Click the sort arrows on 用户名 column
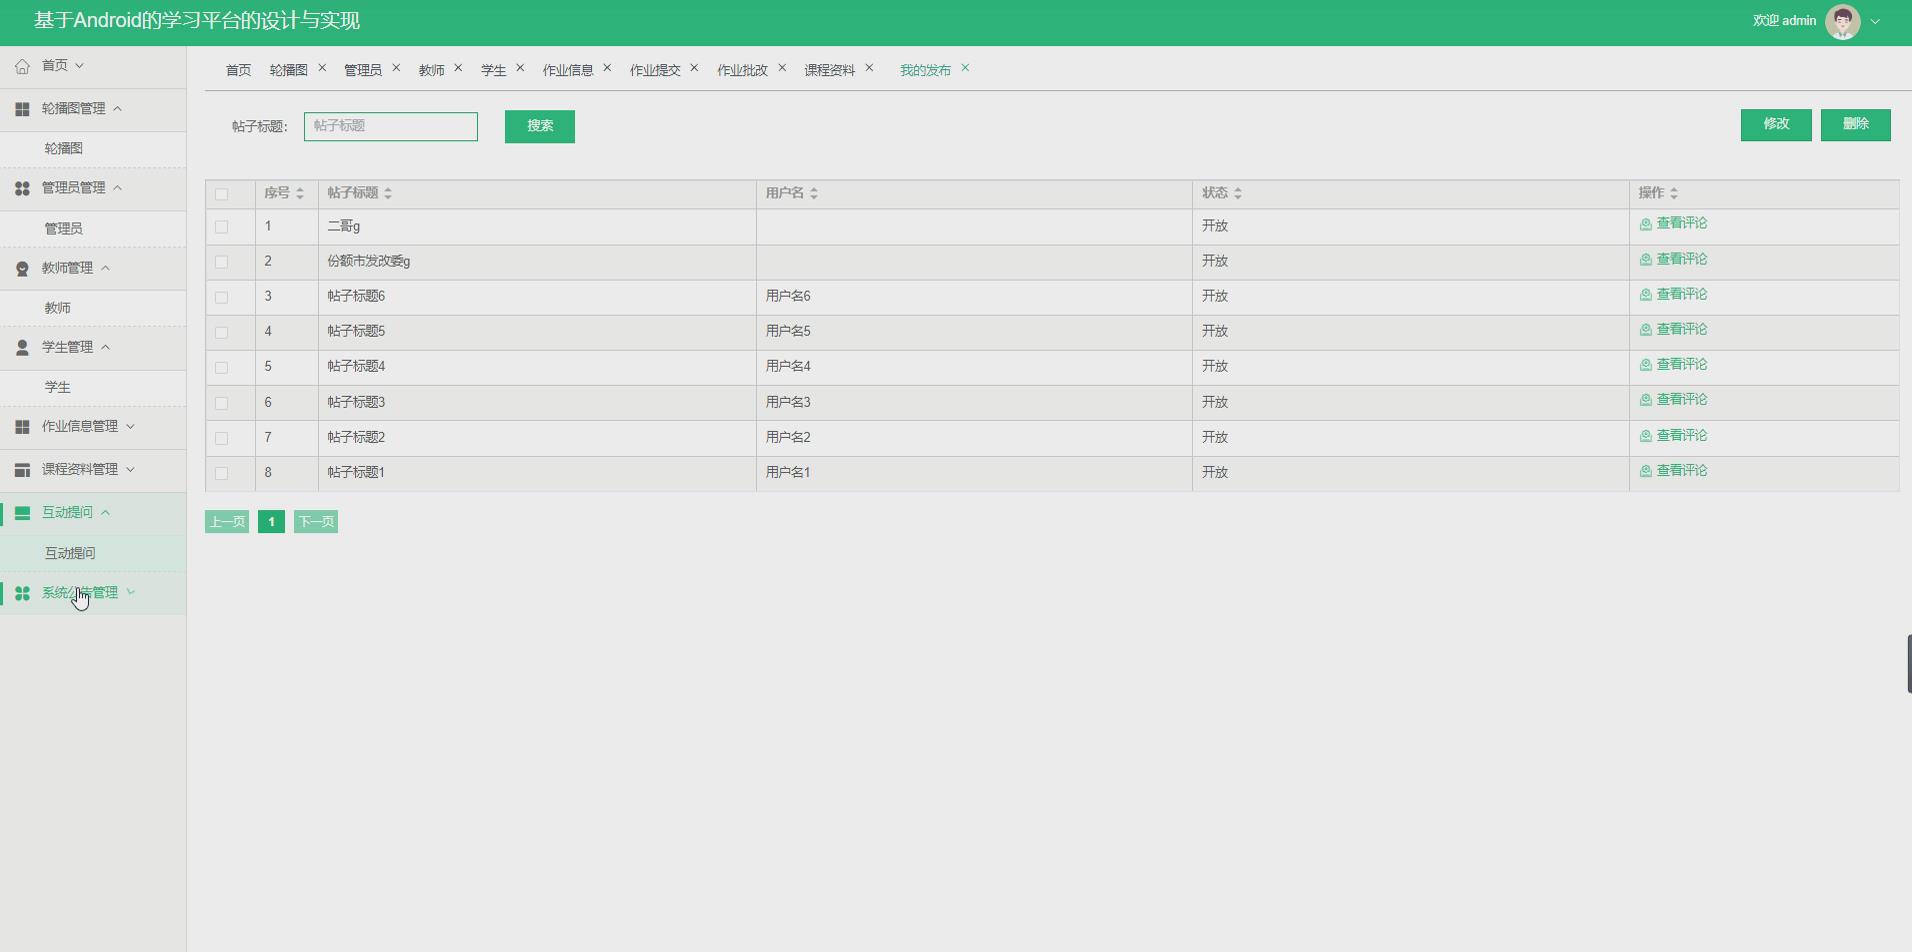The image size is (1912, 952). tap(816, 193)
